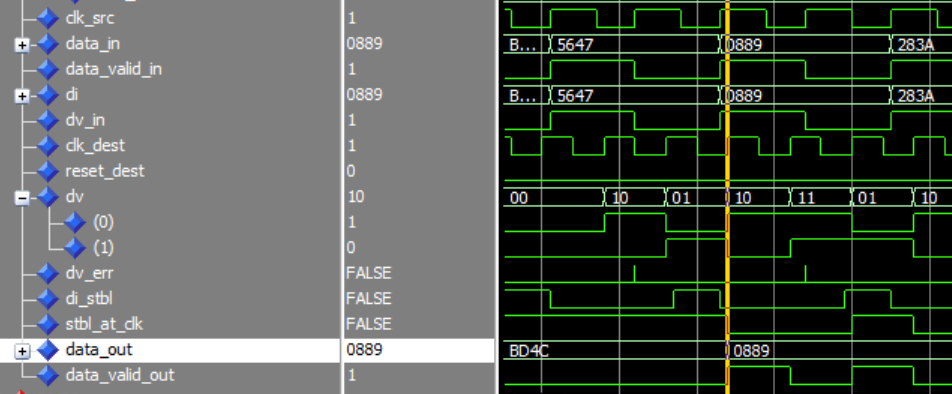
Task: Expand the data_out signal bus
Action: [x=22, y=351]
